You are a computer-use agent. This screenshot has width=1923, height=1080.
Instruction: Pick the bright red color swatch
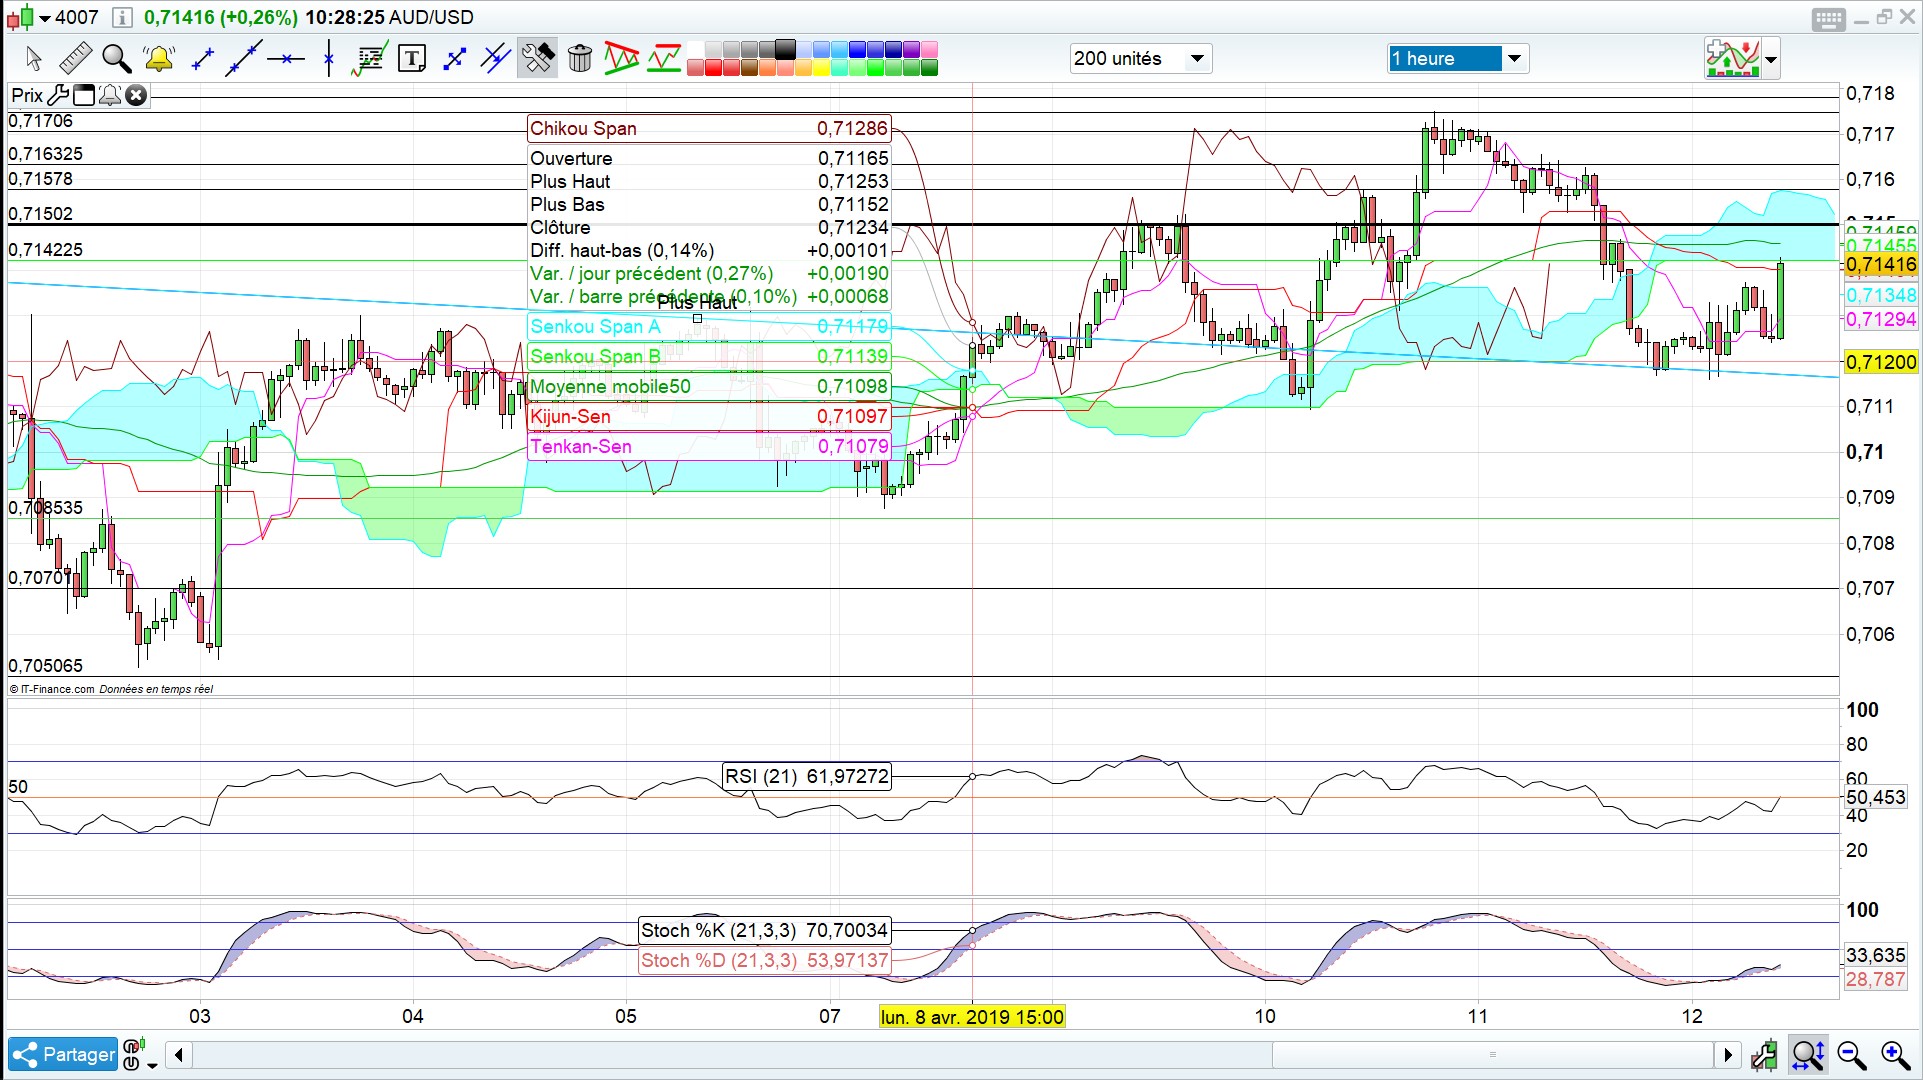[x=713, y=68]
